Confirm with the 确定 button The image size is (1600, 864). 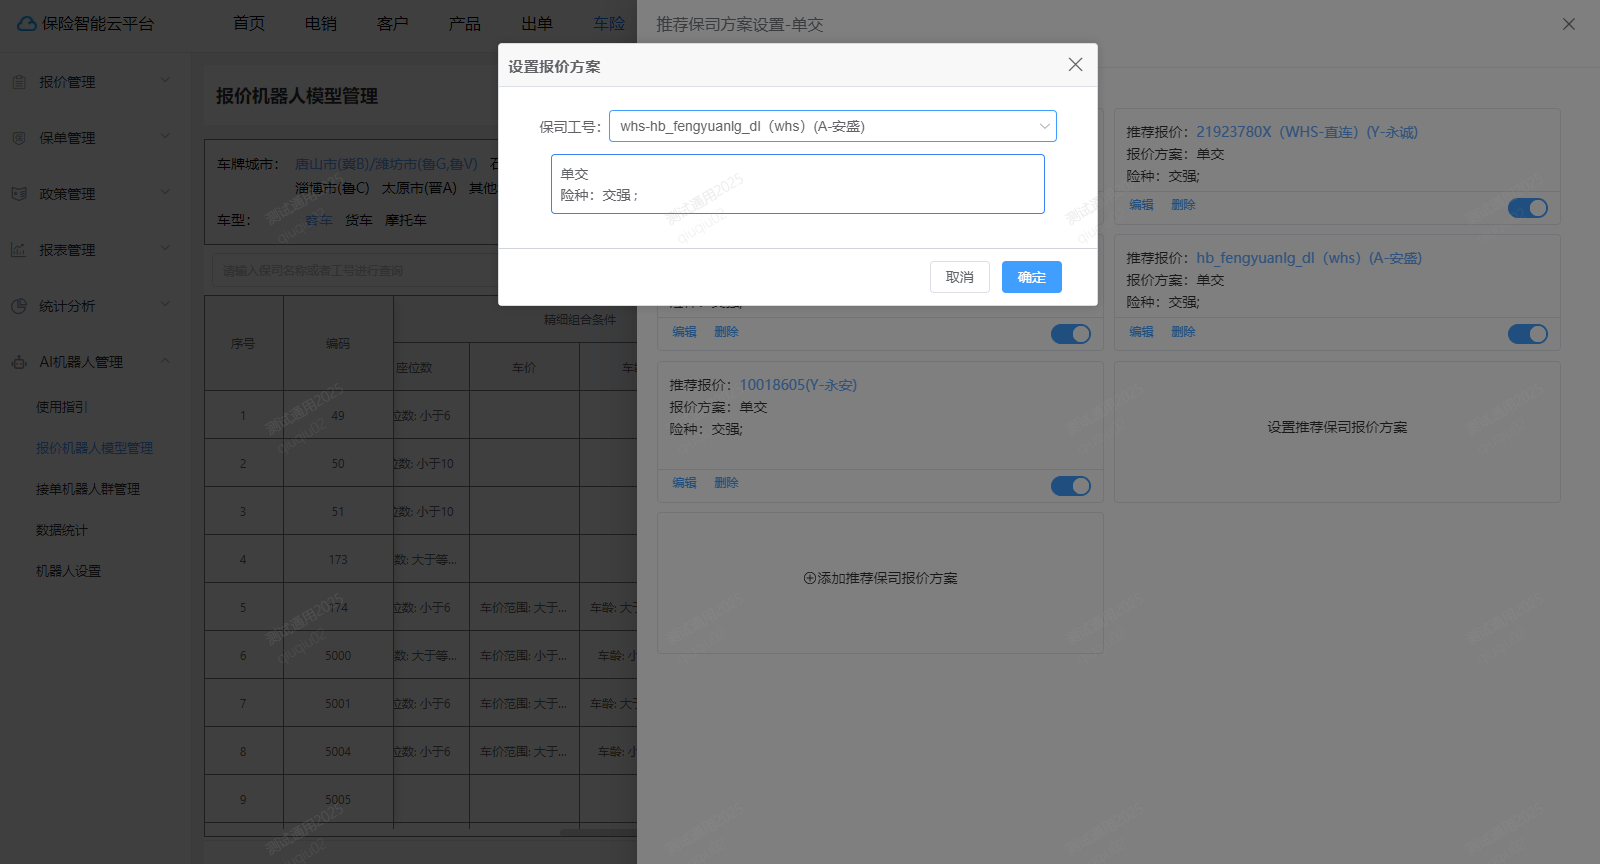coord(1032,277)
